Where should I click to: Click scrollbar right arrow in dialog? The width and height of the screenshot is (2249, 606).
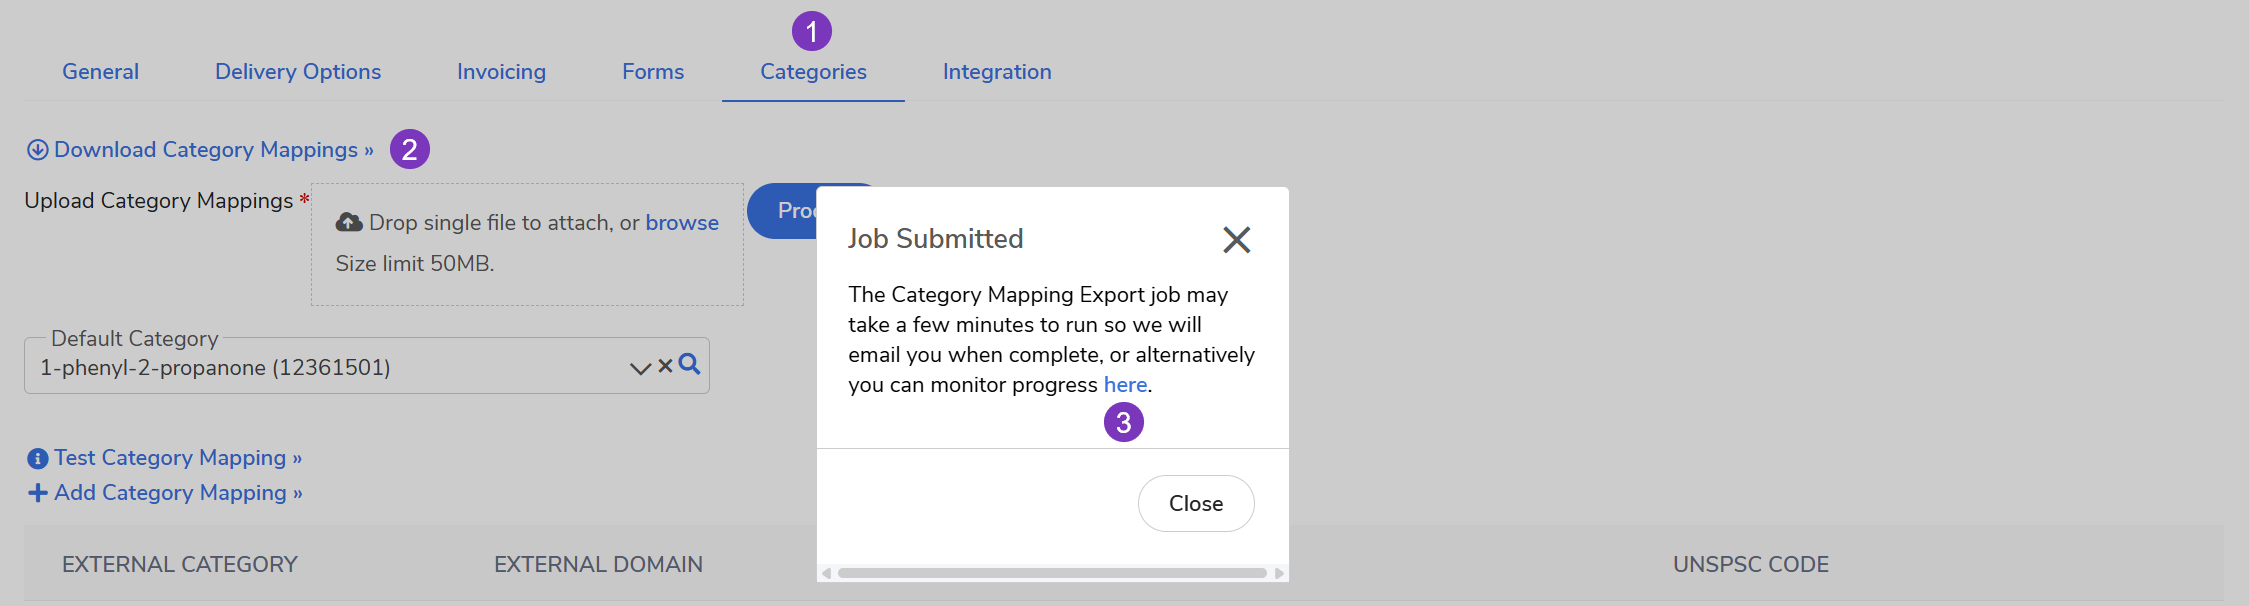click(x=1279, y=573)
